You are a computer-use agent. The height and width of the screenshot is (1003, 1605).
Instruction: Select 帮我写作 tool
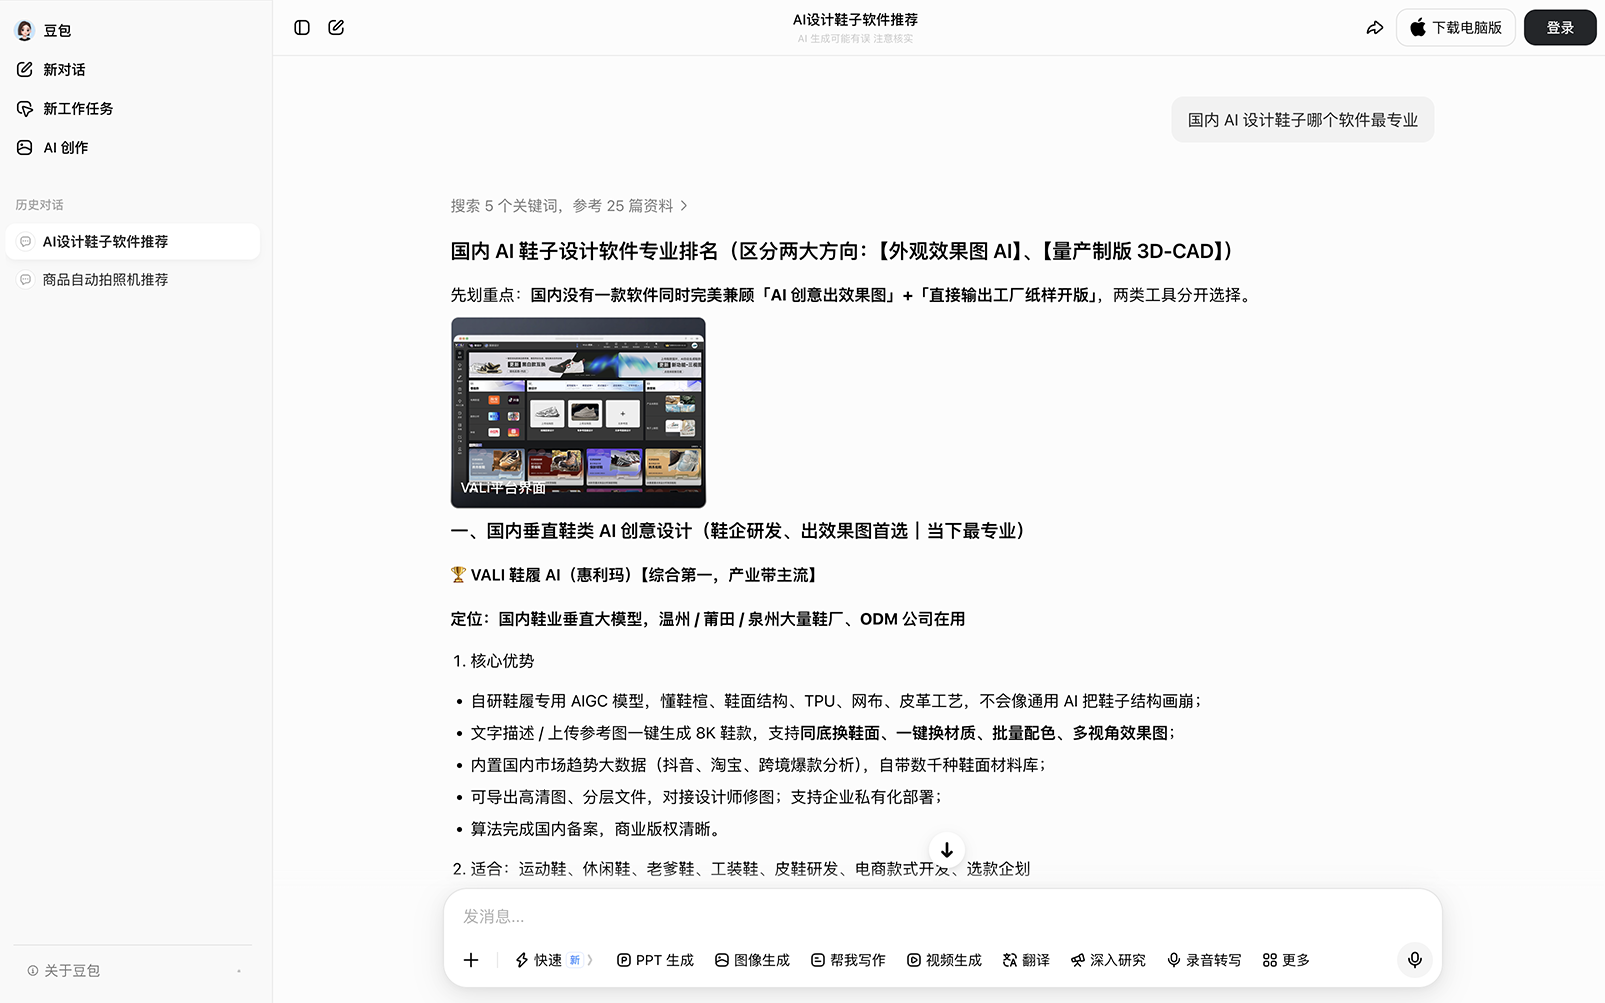[x=848, y=960]
